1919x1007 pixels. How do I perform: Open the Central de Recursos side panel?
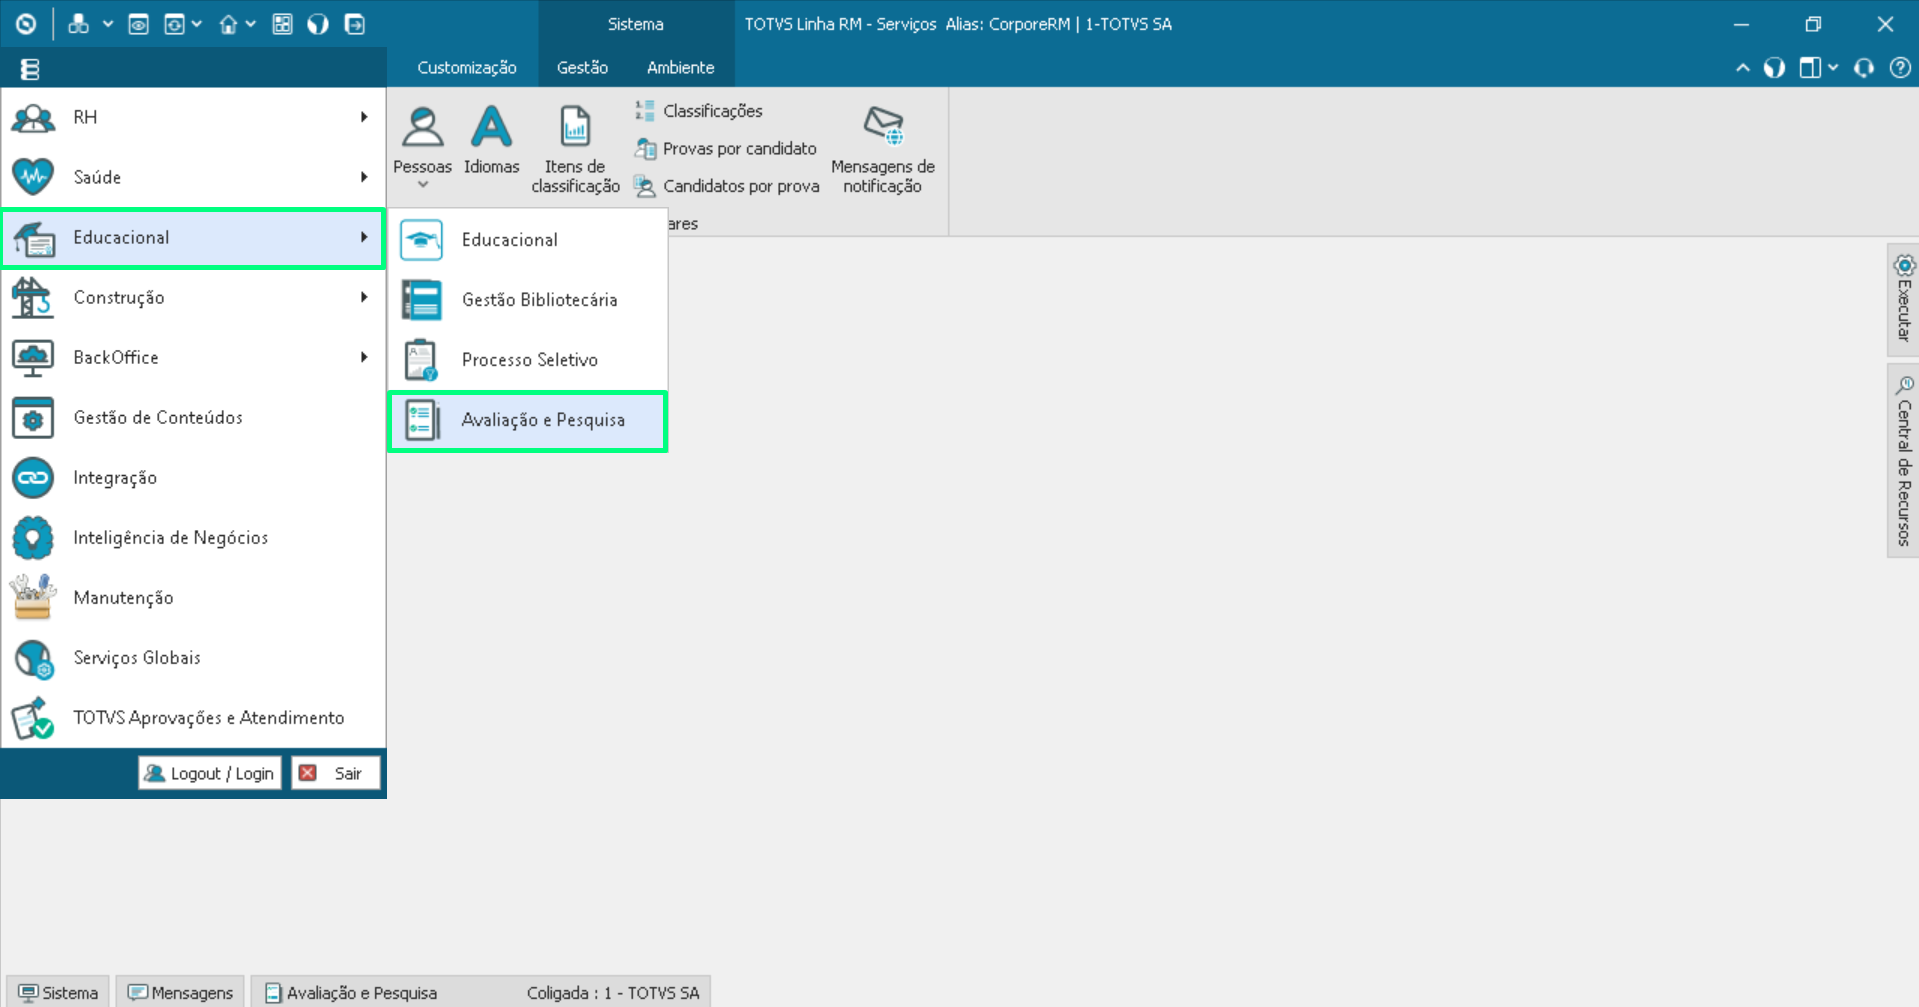1903,461
